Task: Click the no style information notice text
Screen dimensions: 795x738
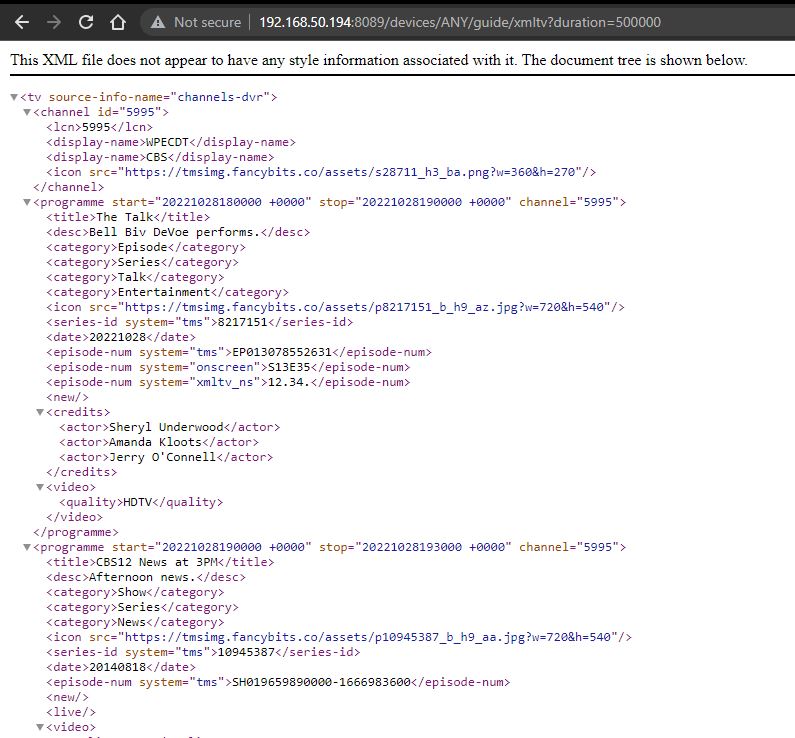Action: coord(378,60)
